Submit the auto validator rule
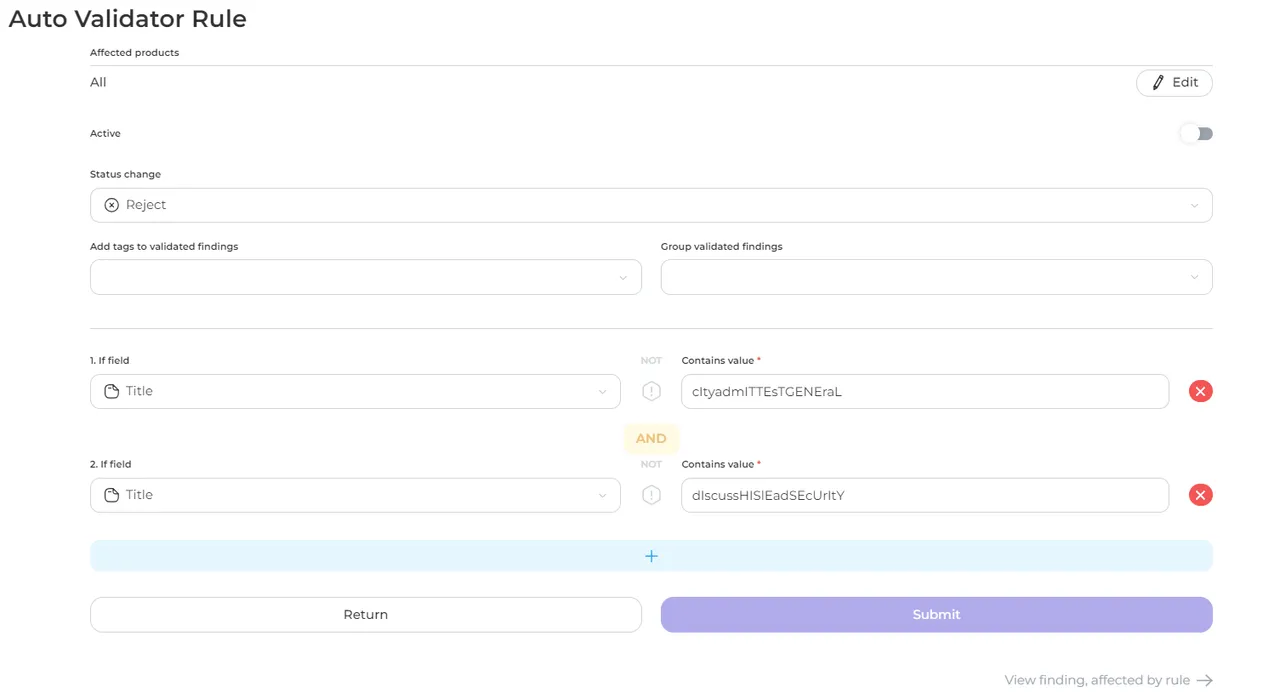This screenshot has width=1280, height=697. [936, 615]
